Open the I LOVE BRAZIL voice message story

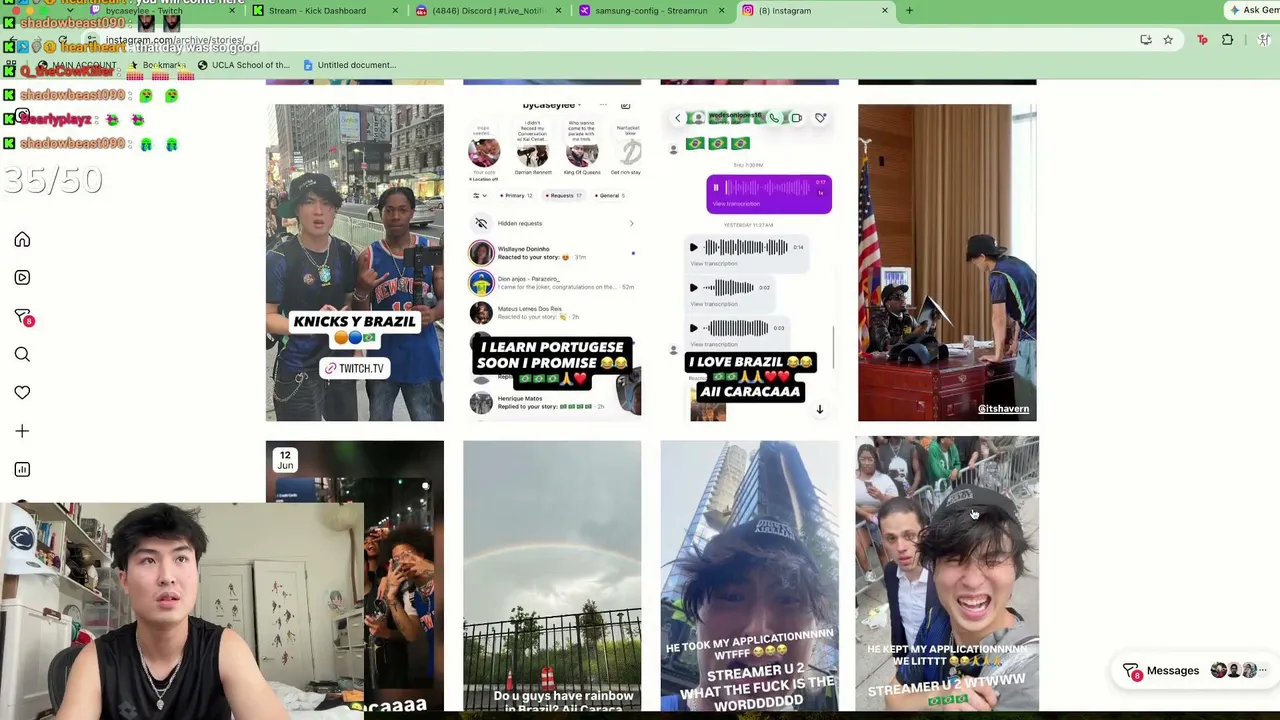click(x=750, y=262)
